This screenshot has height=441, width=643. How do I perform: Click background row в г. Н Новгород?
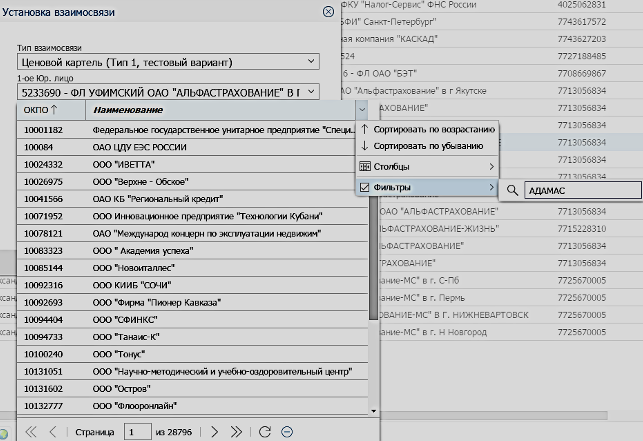click(433, 332)
